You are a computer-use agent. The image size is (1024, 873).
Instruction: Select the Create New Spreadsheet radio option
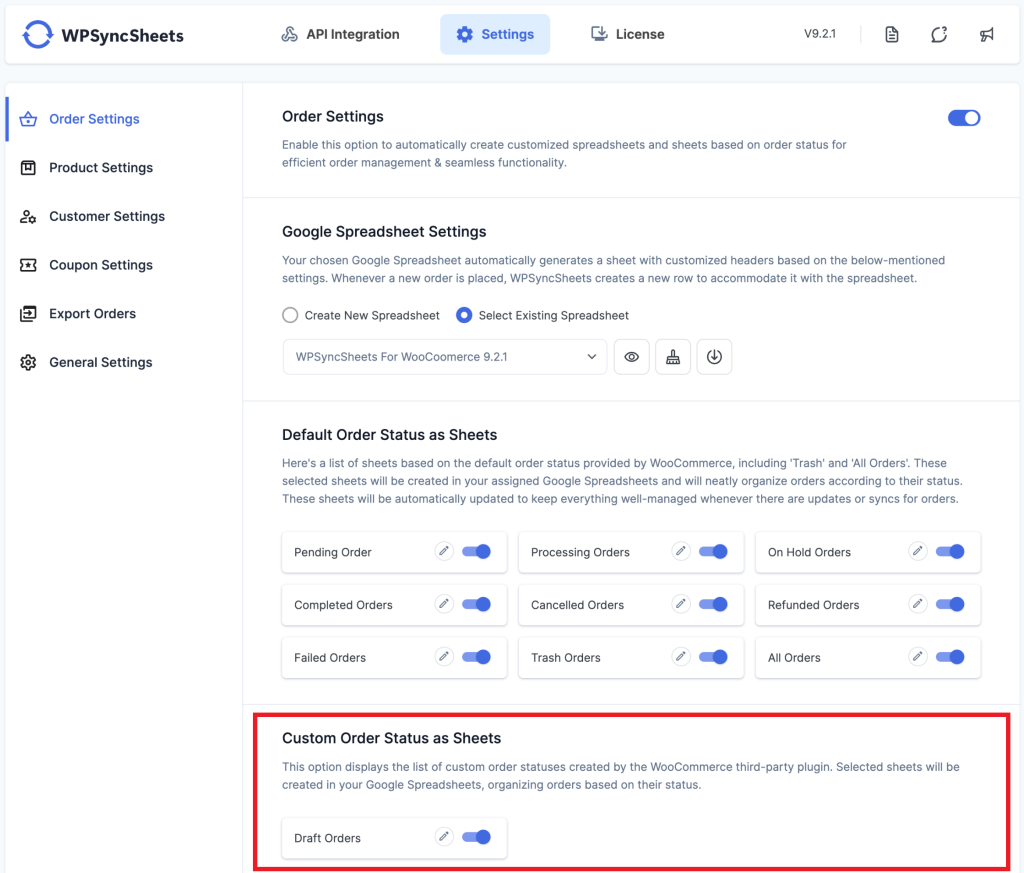tap(290, 315)
